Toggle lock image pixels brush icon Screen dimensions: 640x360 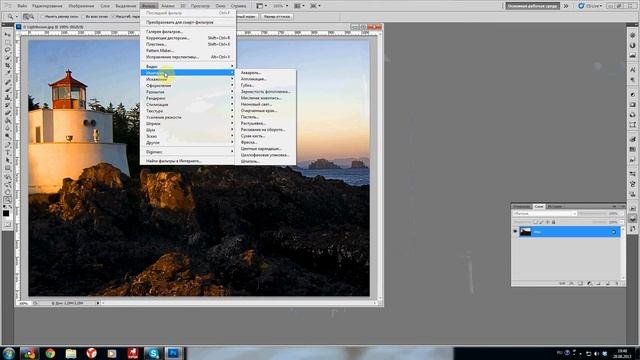pyautogui.click(x=541, y=222)
